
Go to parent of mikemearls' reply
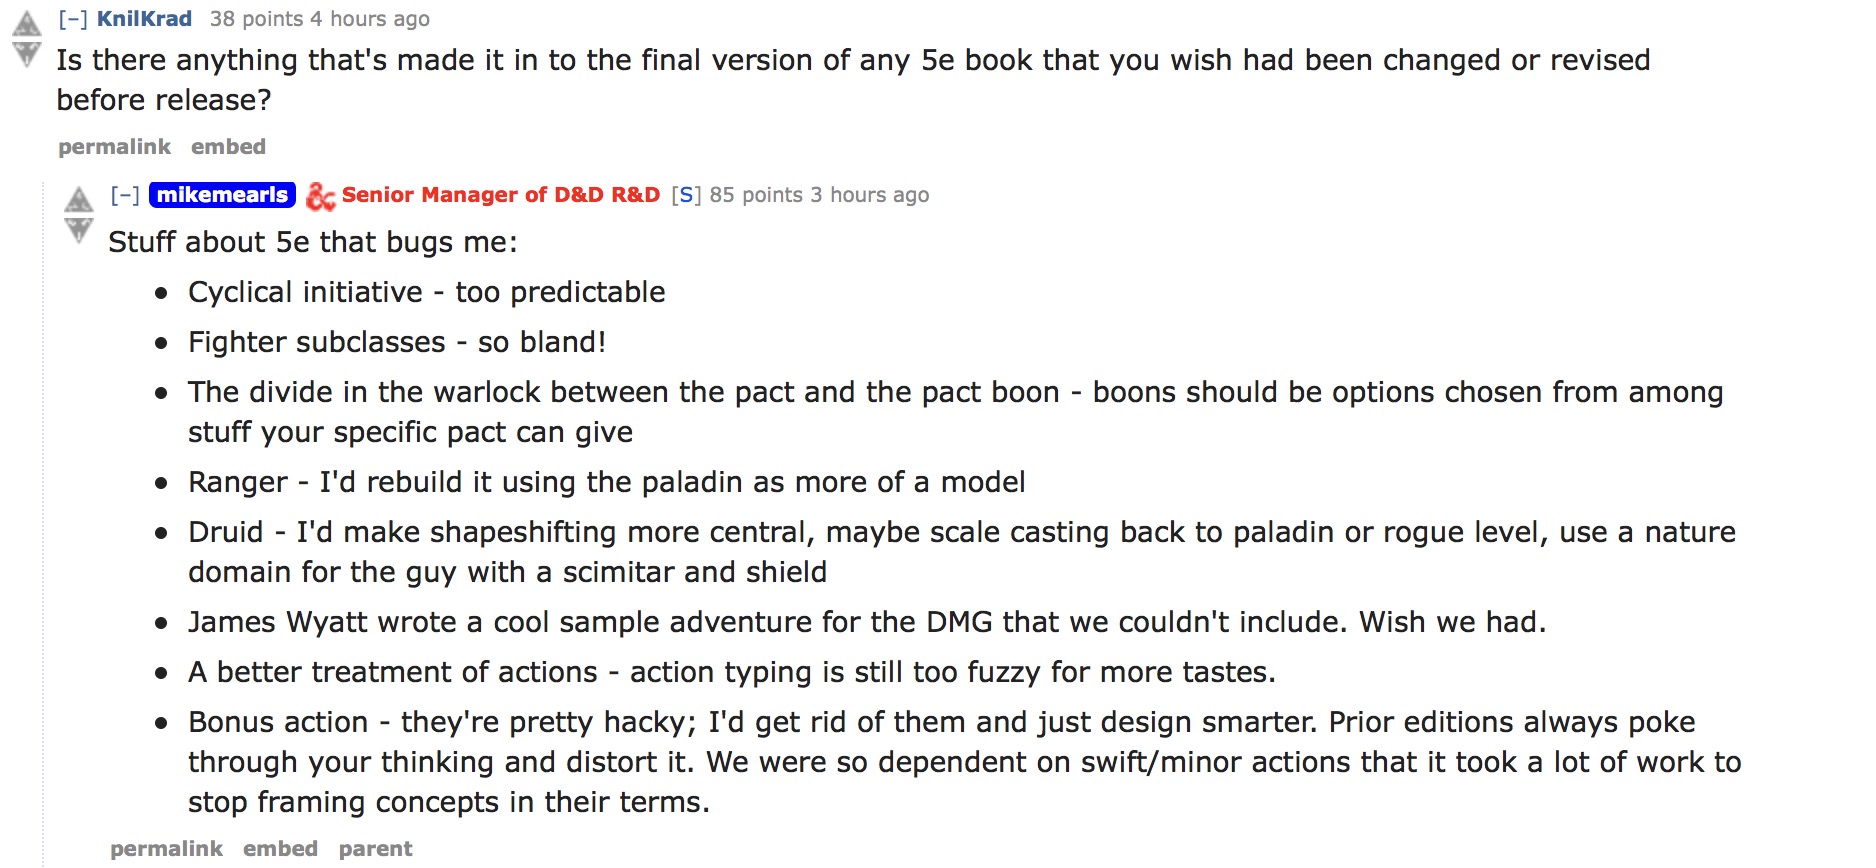(x=375, y=849)
